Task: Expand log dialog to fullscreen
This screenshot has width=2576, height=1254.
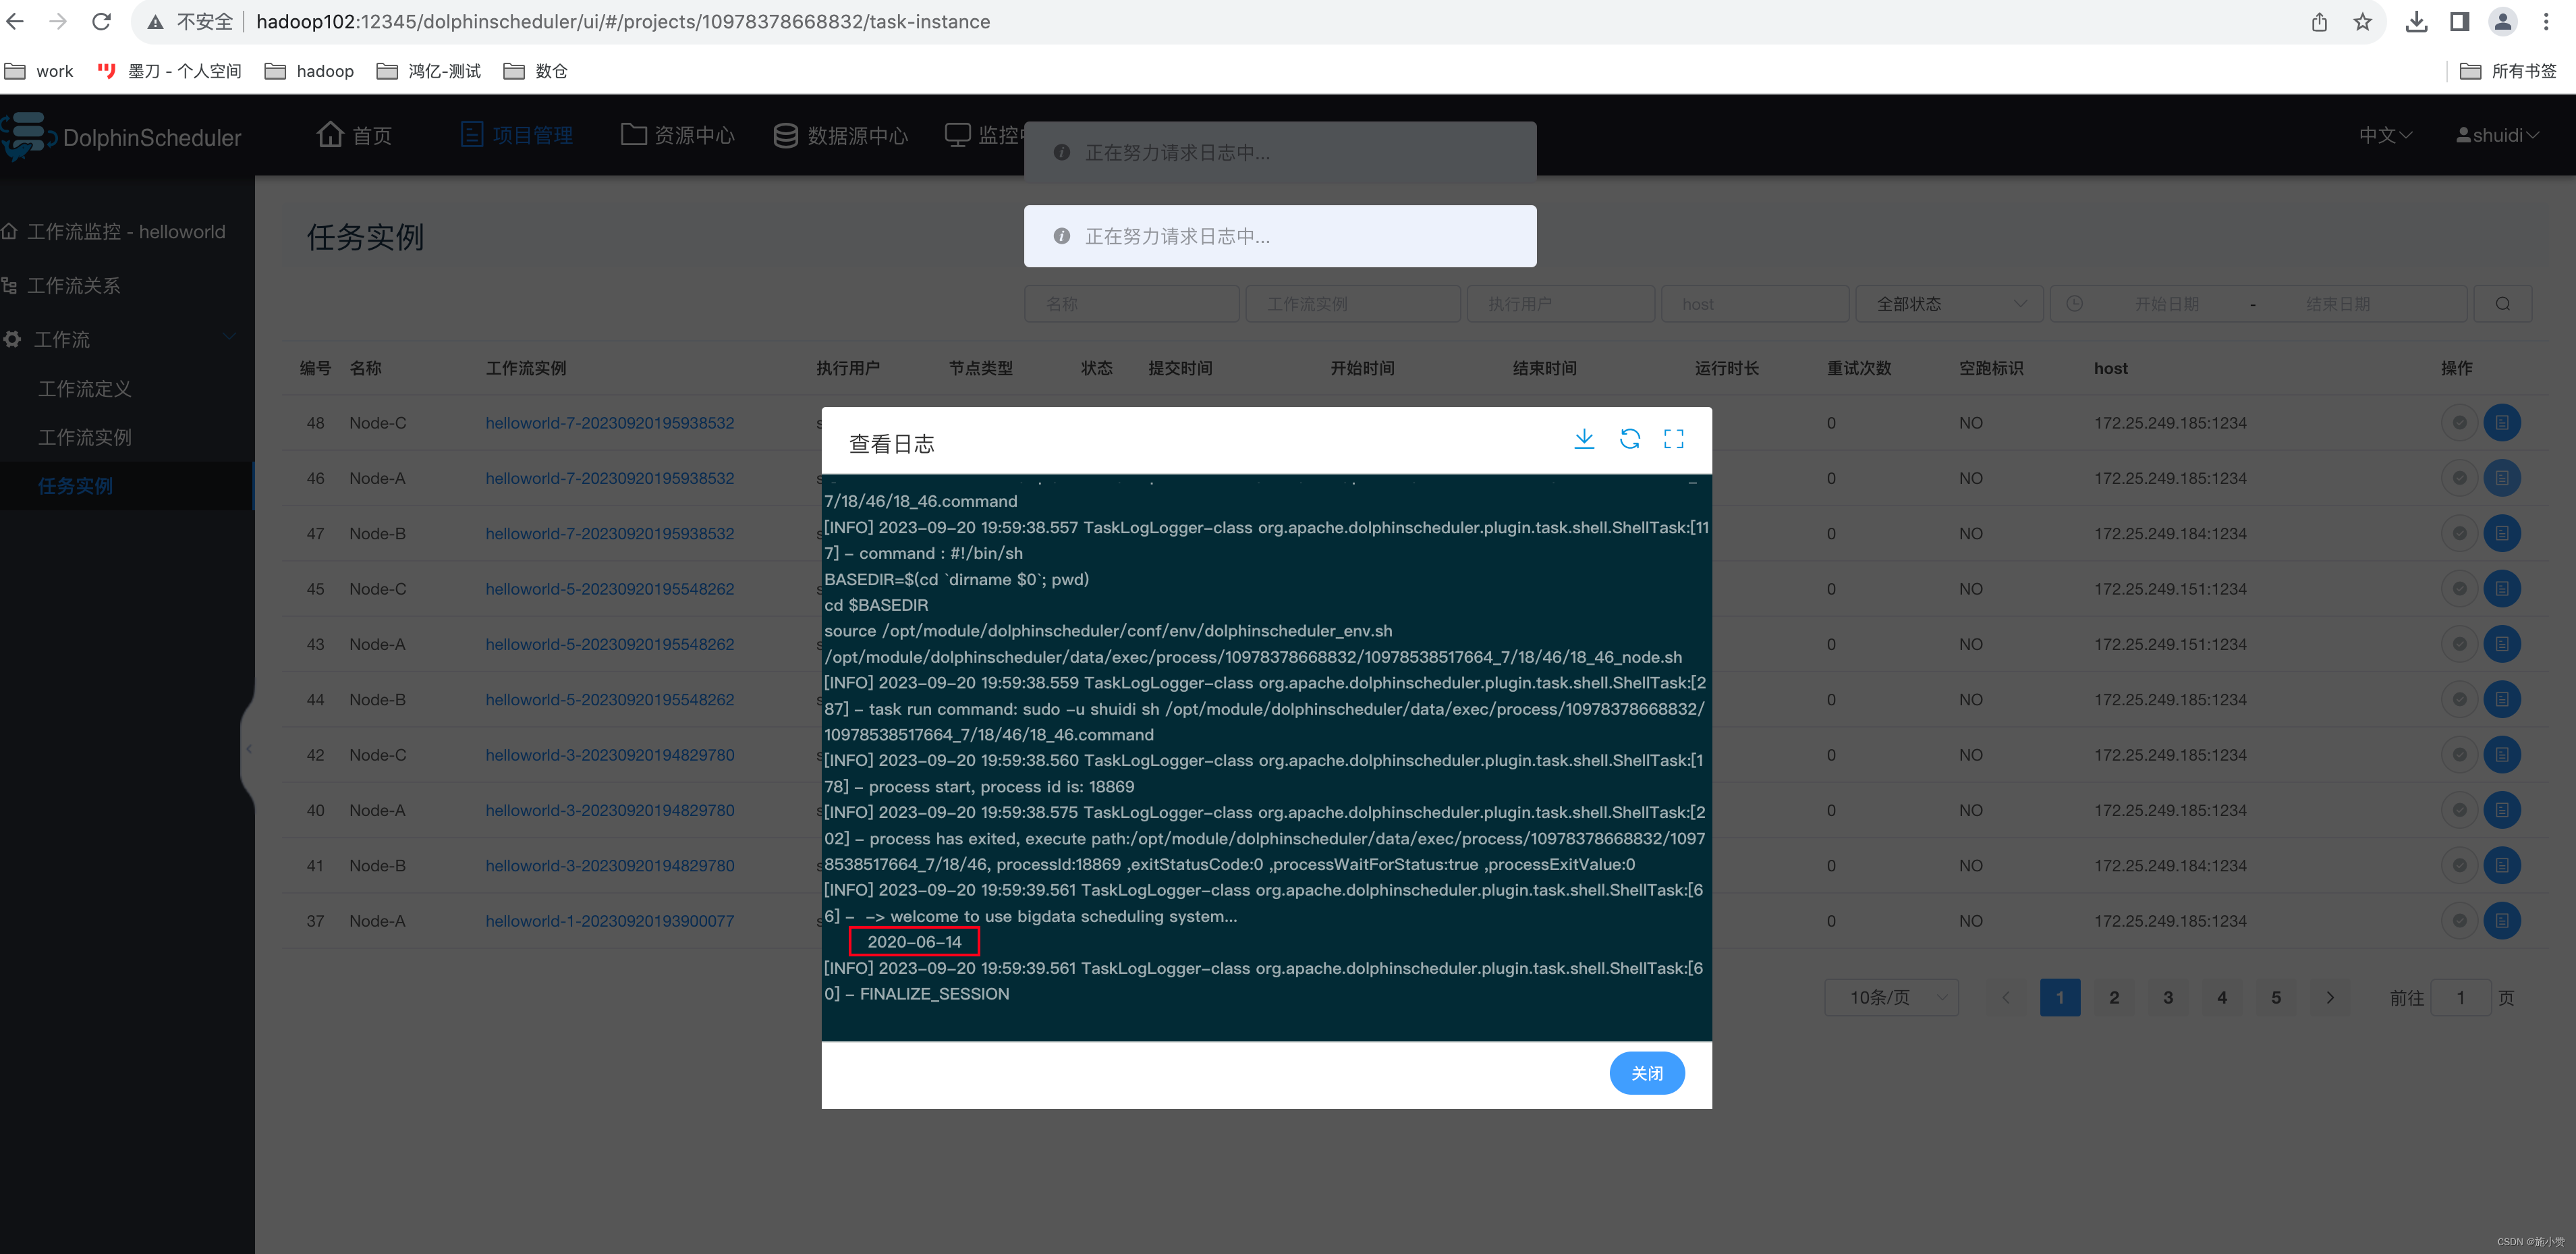Action: pos(1673,439)
